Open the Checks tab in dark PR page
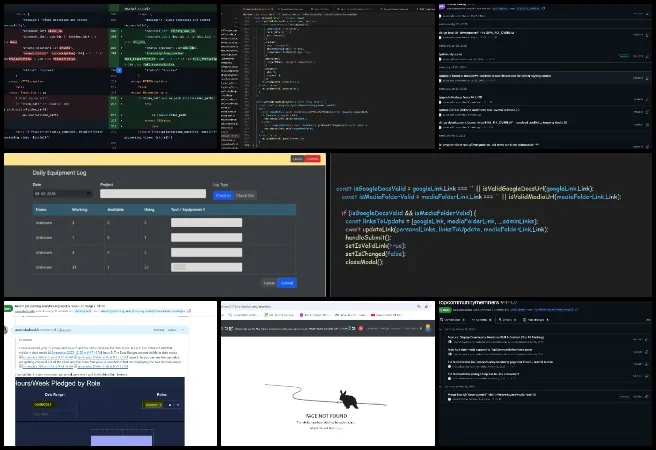Image resolution: width=656 pixels, height=450 pixels. 507,320
